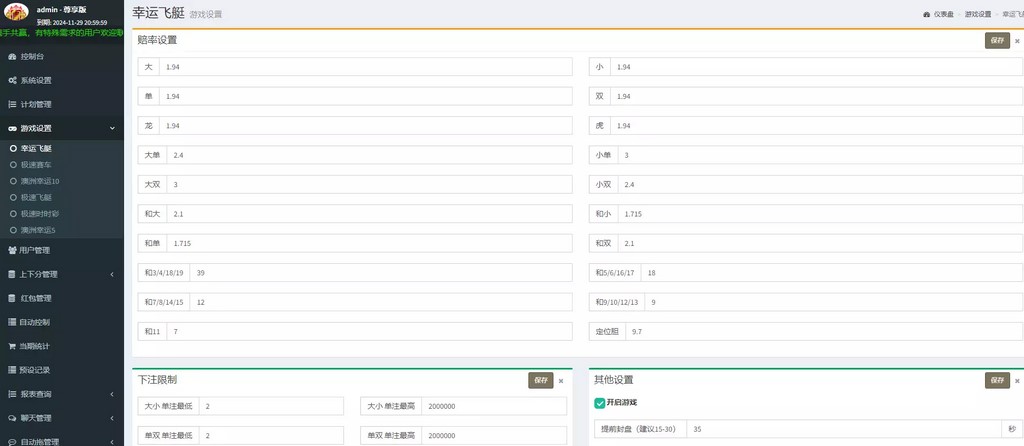Close the 赔率设置 panel
Screen dimensions: 1024x446
tap(1017, 41)
